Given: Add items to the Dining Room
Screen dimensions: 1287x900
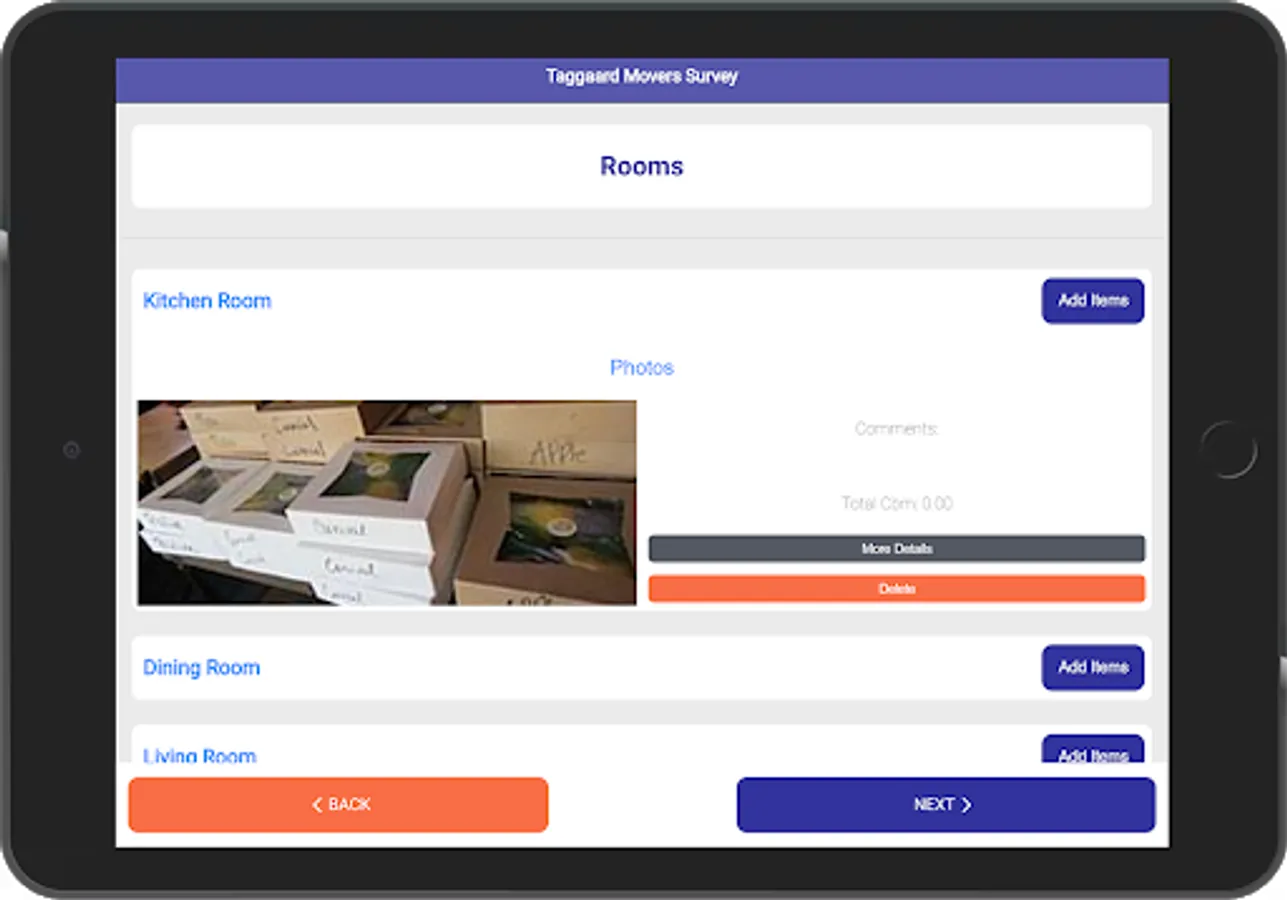Looking at the screenshot, I should coord(1092,667).
